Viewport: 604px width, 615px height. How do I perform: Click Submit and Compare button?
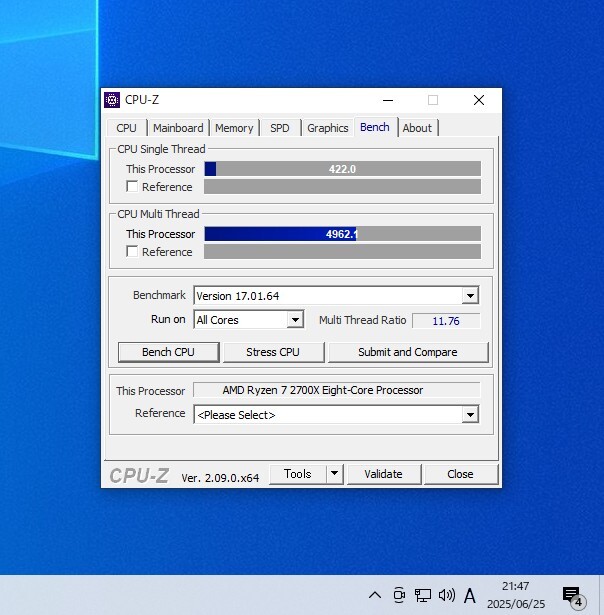point(408,352)
